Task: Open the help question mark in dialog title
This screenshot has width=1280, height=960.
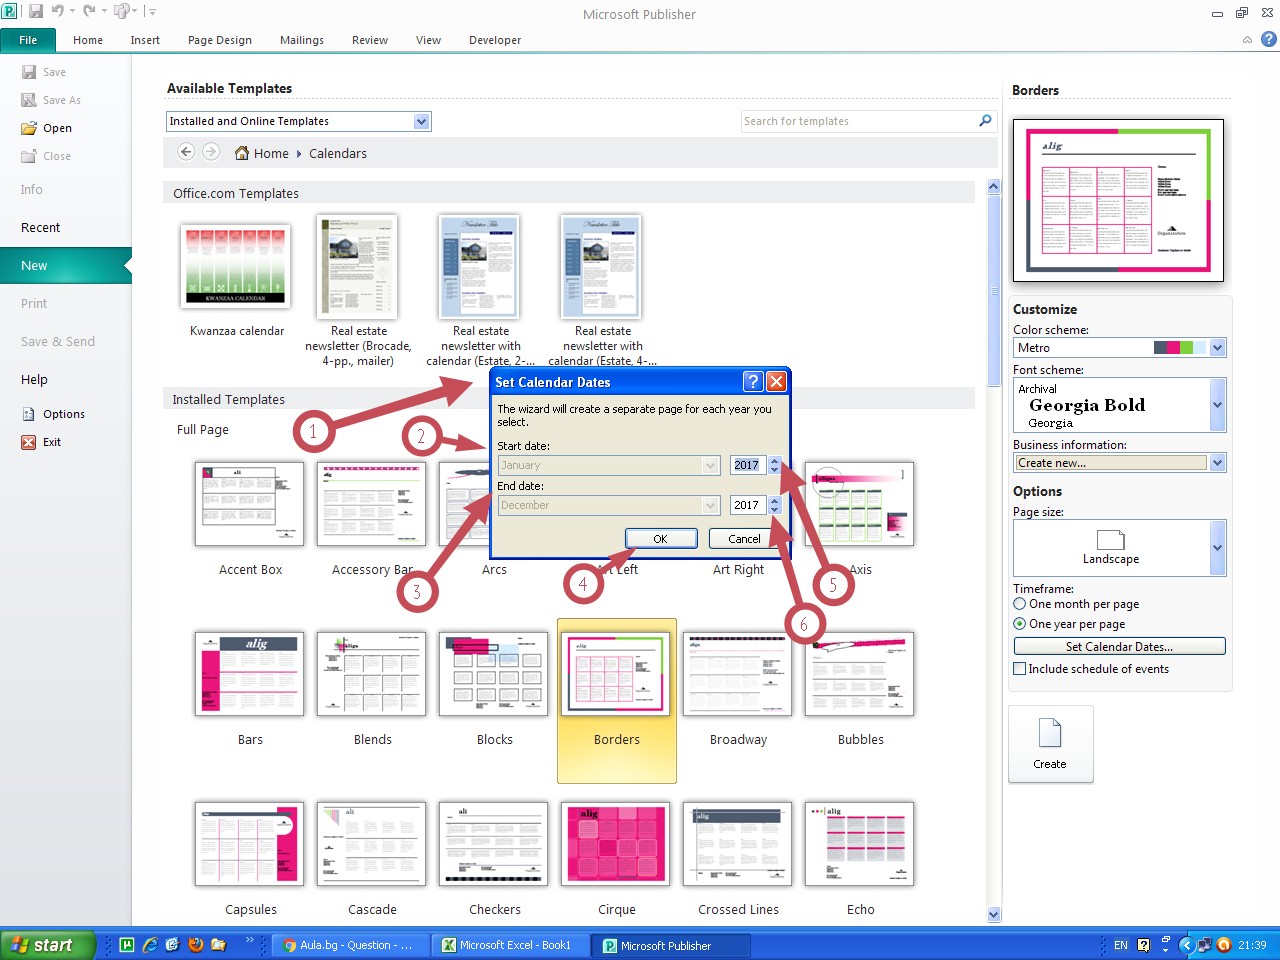Action: pos(753,382)
